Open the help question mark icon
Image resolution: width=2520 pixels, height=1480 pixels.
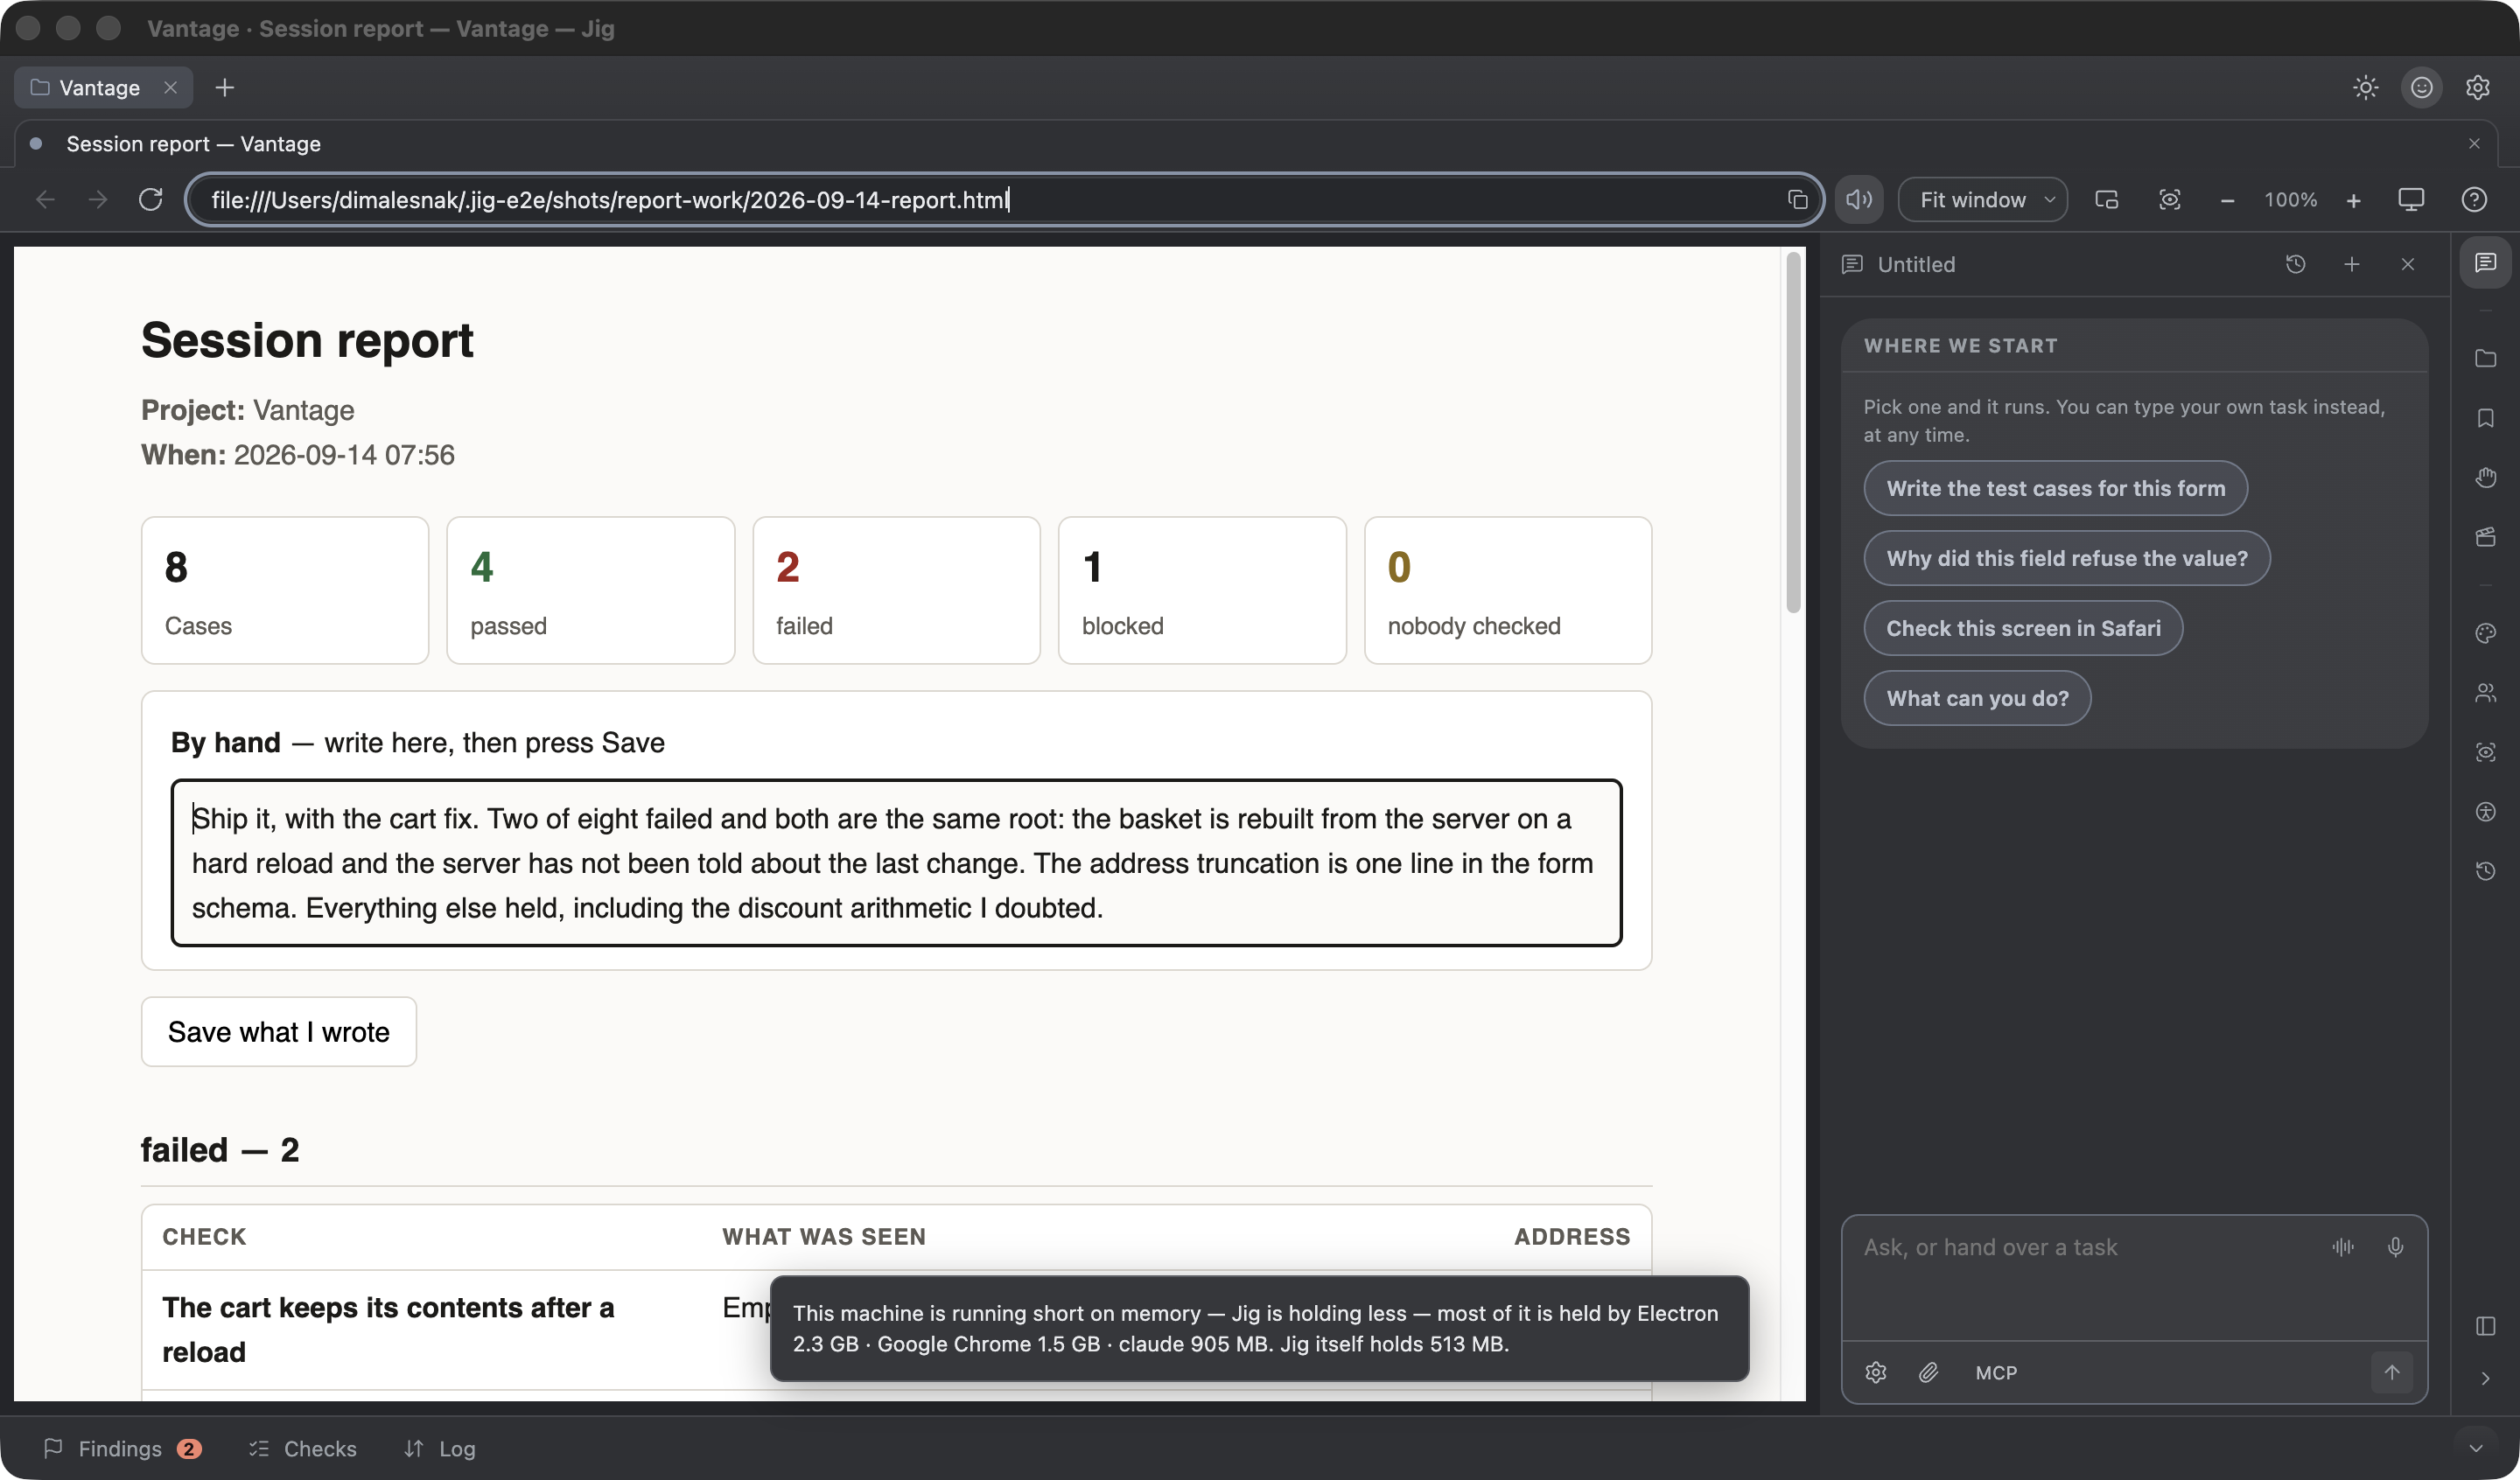pos(2474,200)
